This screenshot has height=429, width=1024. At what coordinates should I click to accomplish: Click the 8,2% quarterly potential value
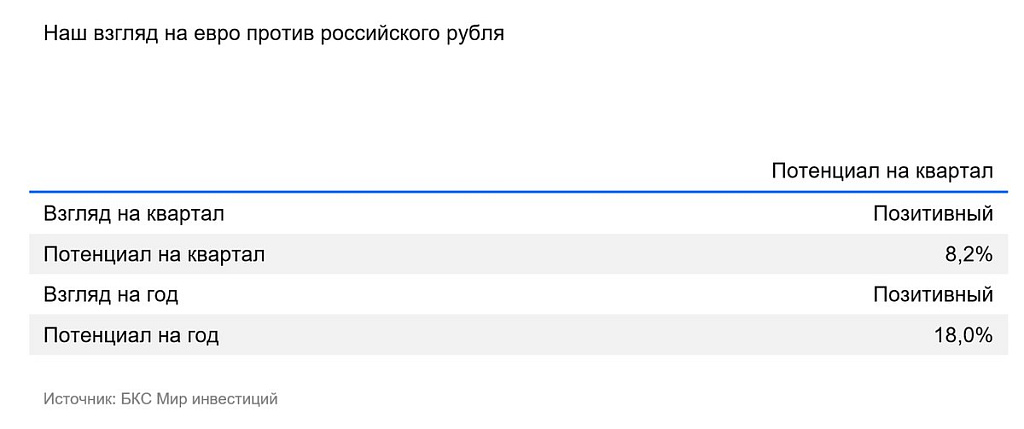[x=968, y=254]
